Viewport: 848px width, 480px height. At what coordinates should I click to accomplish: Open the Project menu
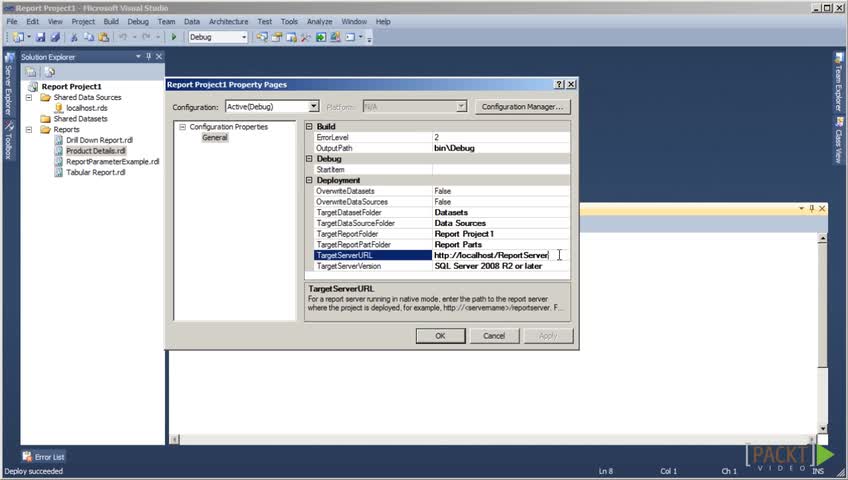click(x=83, y=22)
